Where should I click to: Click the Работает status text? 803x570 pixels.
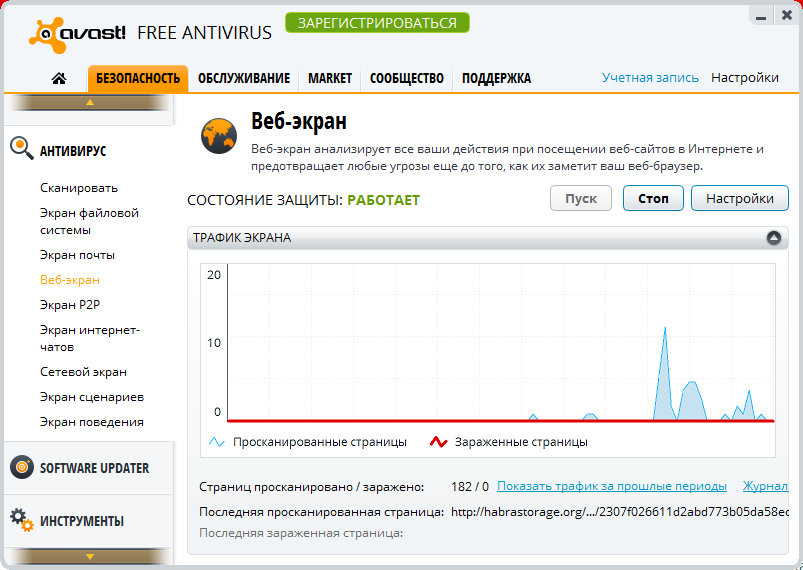(x=384, y=200)
